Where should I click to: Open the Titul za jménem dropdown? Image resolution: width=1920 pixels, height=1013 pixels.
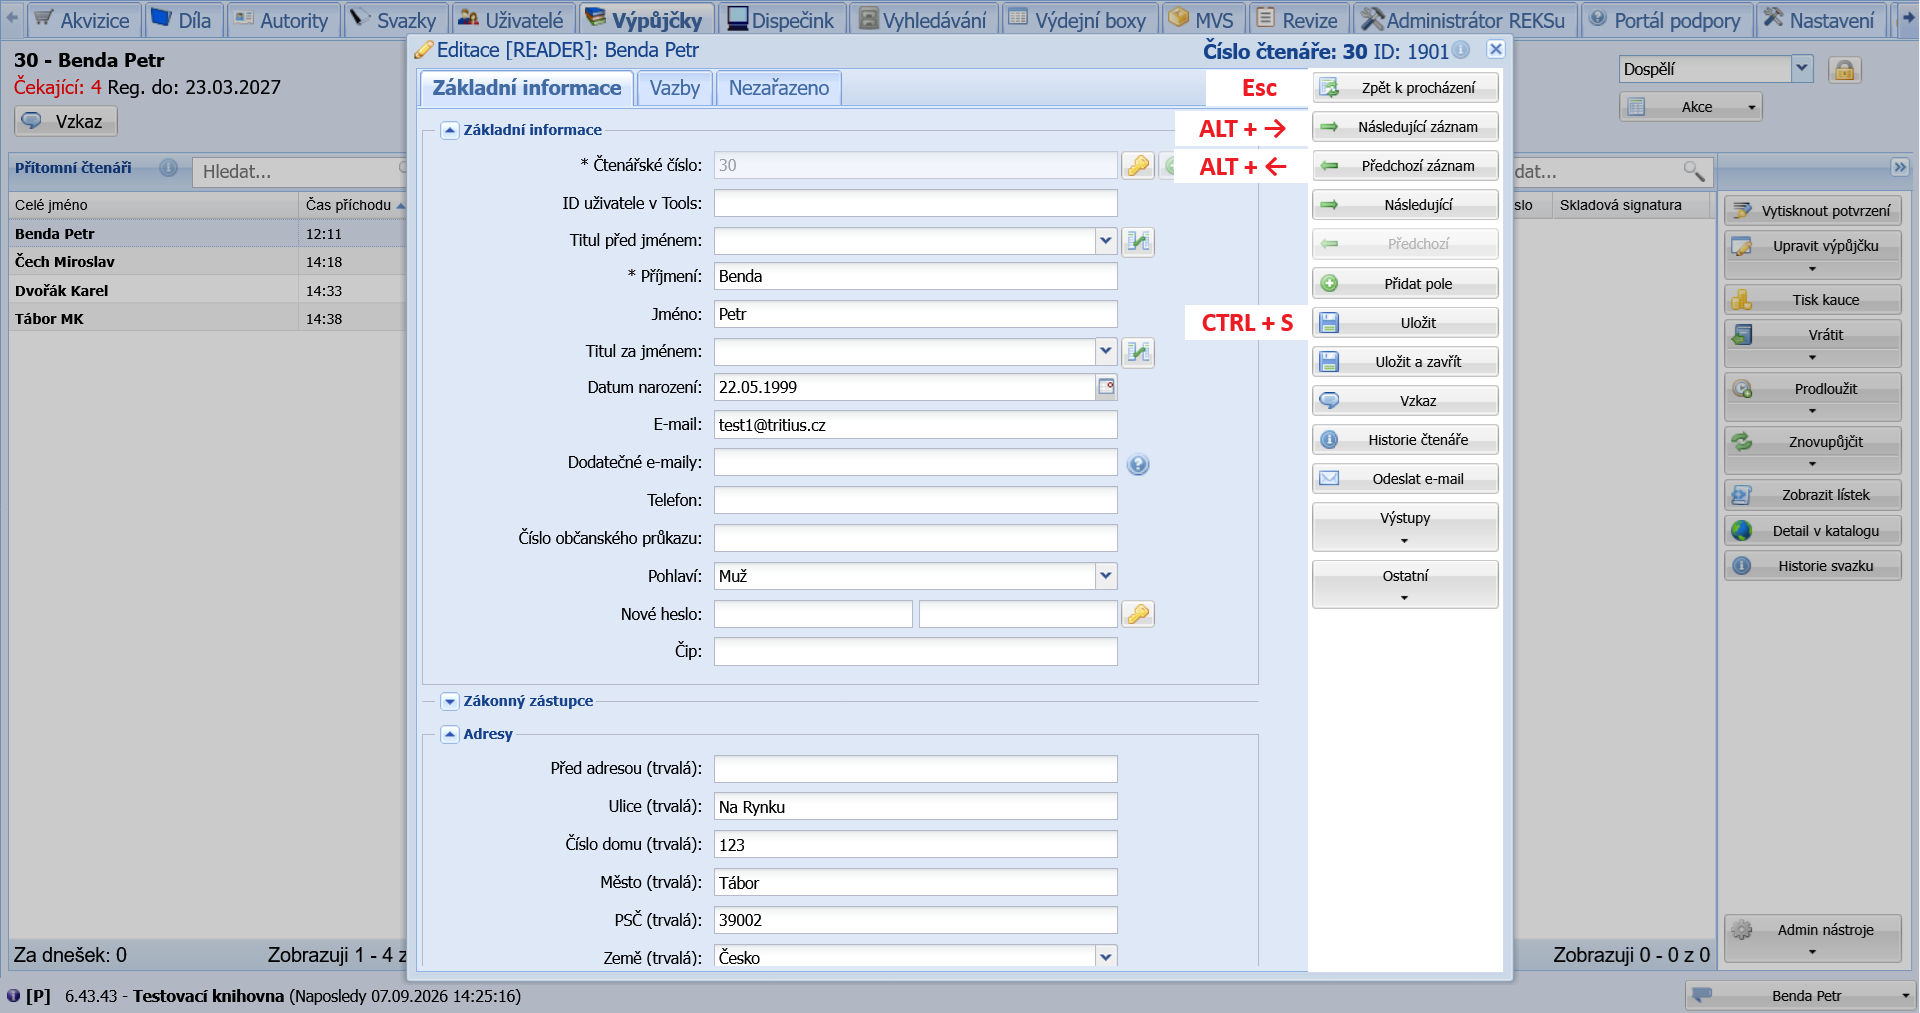(1105, 351)
